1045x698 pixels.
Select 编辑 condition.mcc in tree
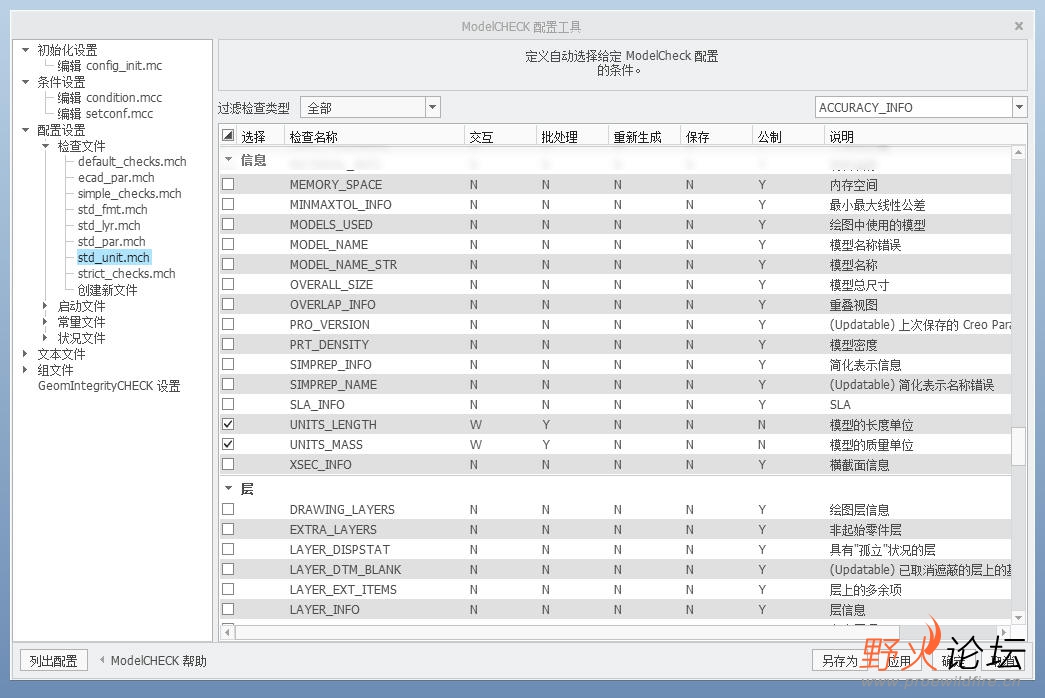[109, 97]
